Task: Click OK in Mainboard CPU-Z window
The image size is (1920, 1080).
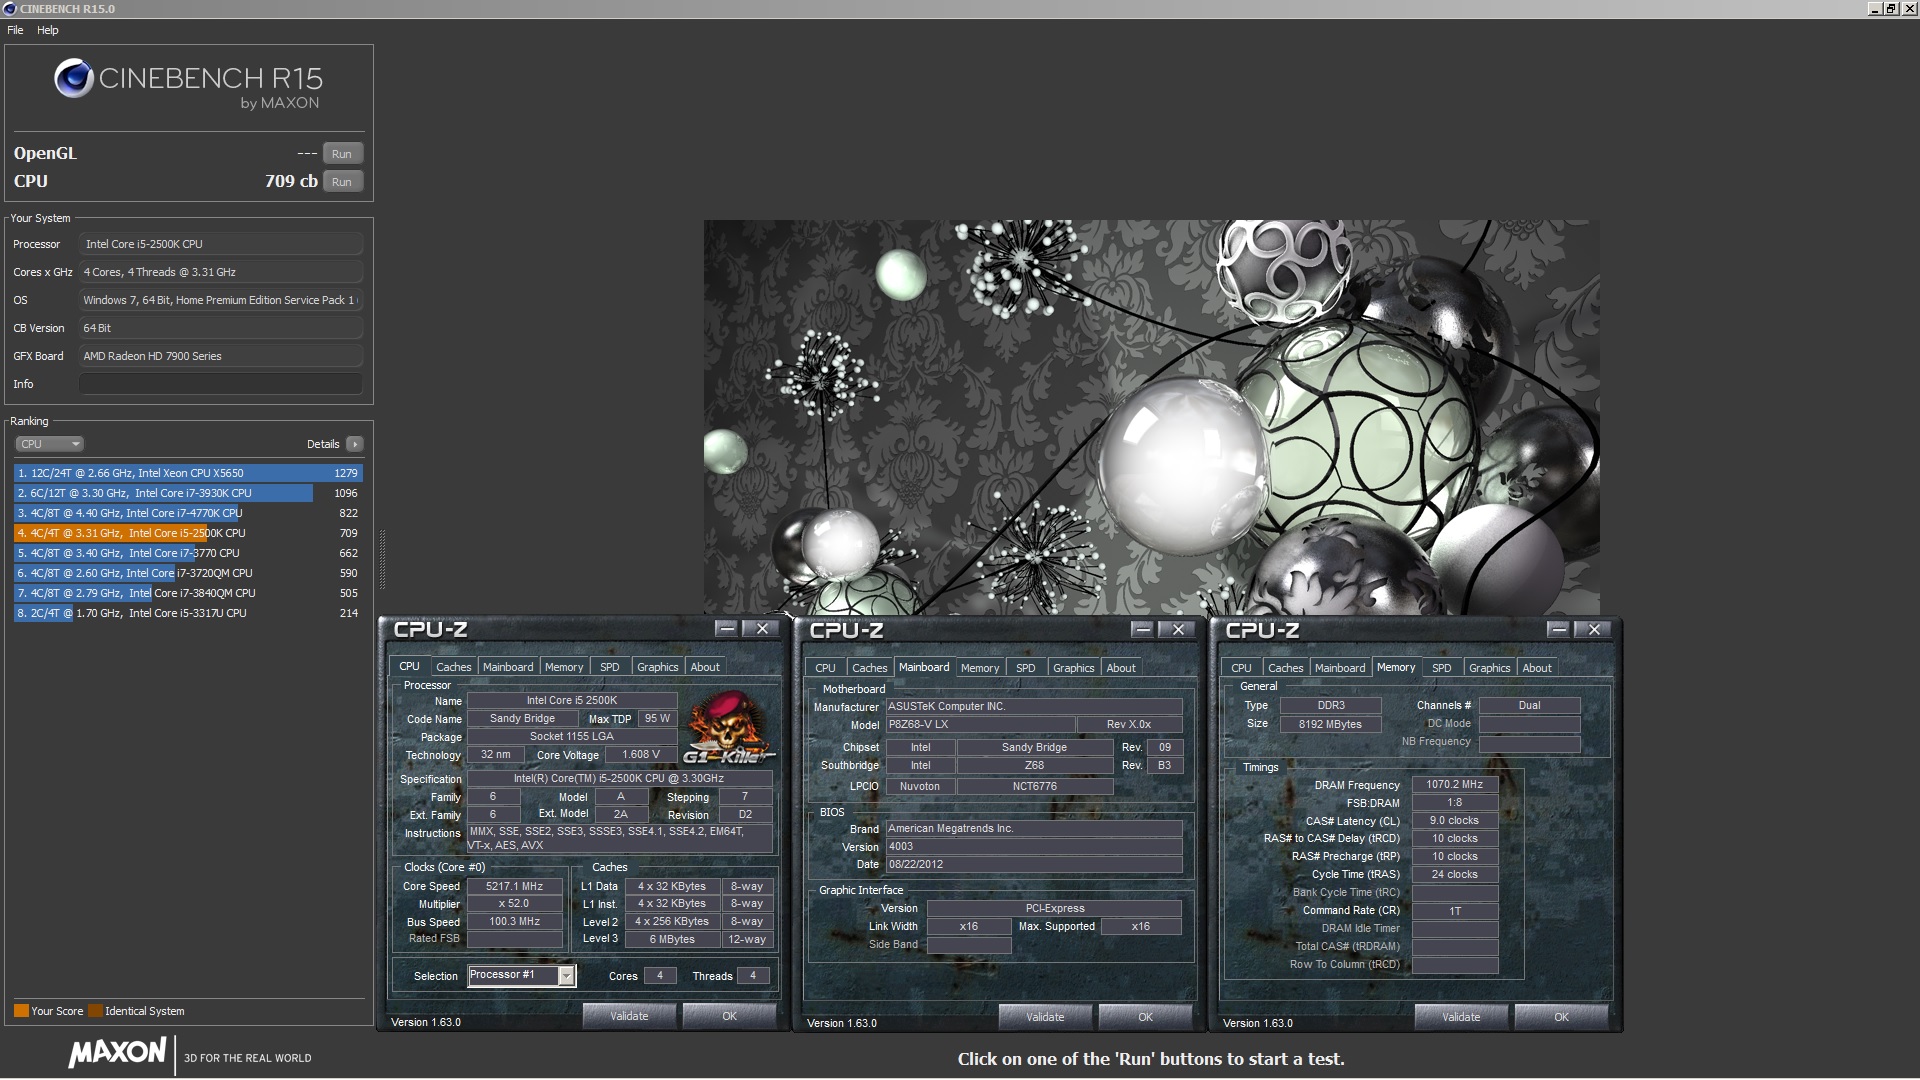Action: pos(1146,1017)
